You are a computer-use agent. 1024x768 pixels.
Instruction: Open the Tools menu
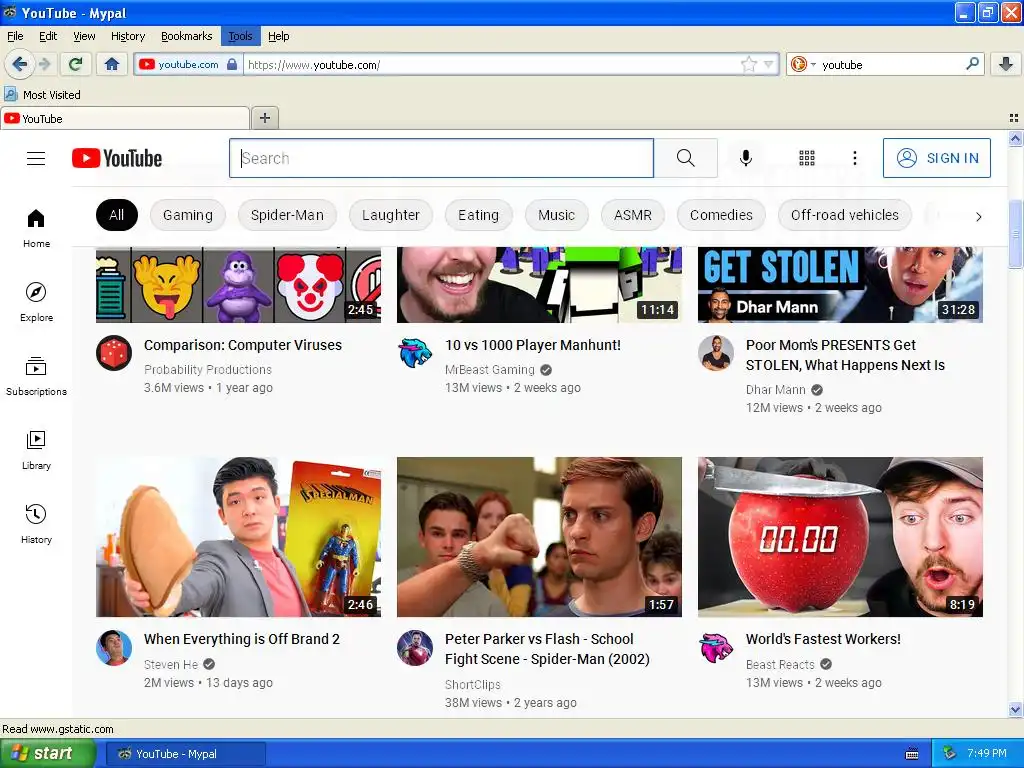pos(240,36)
